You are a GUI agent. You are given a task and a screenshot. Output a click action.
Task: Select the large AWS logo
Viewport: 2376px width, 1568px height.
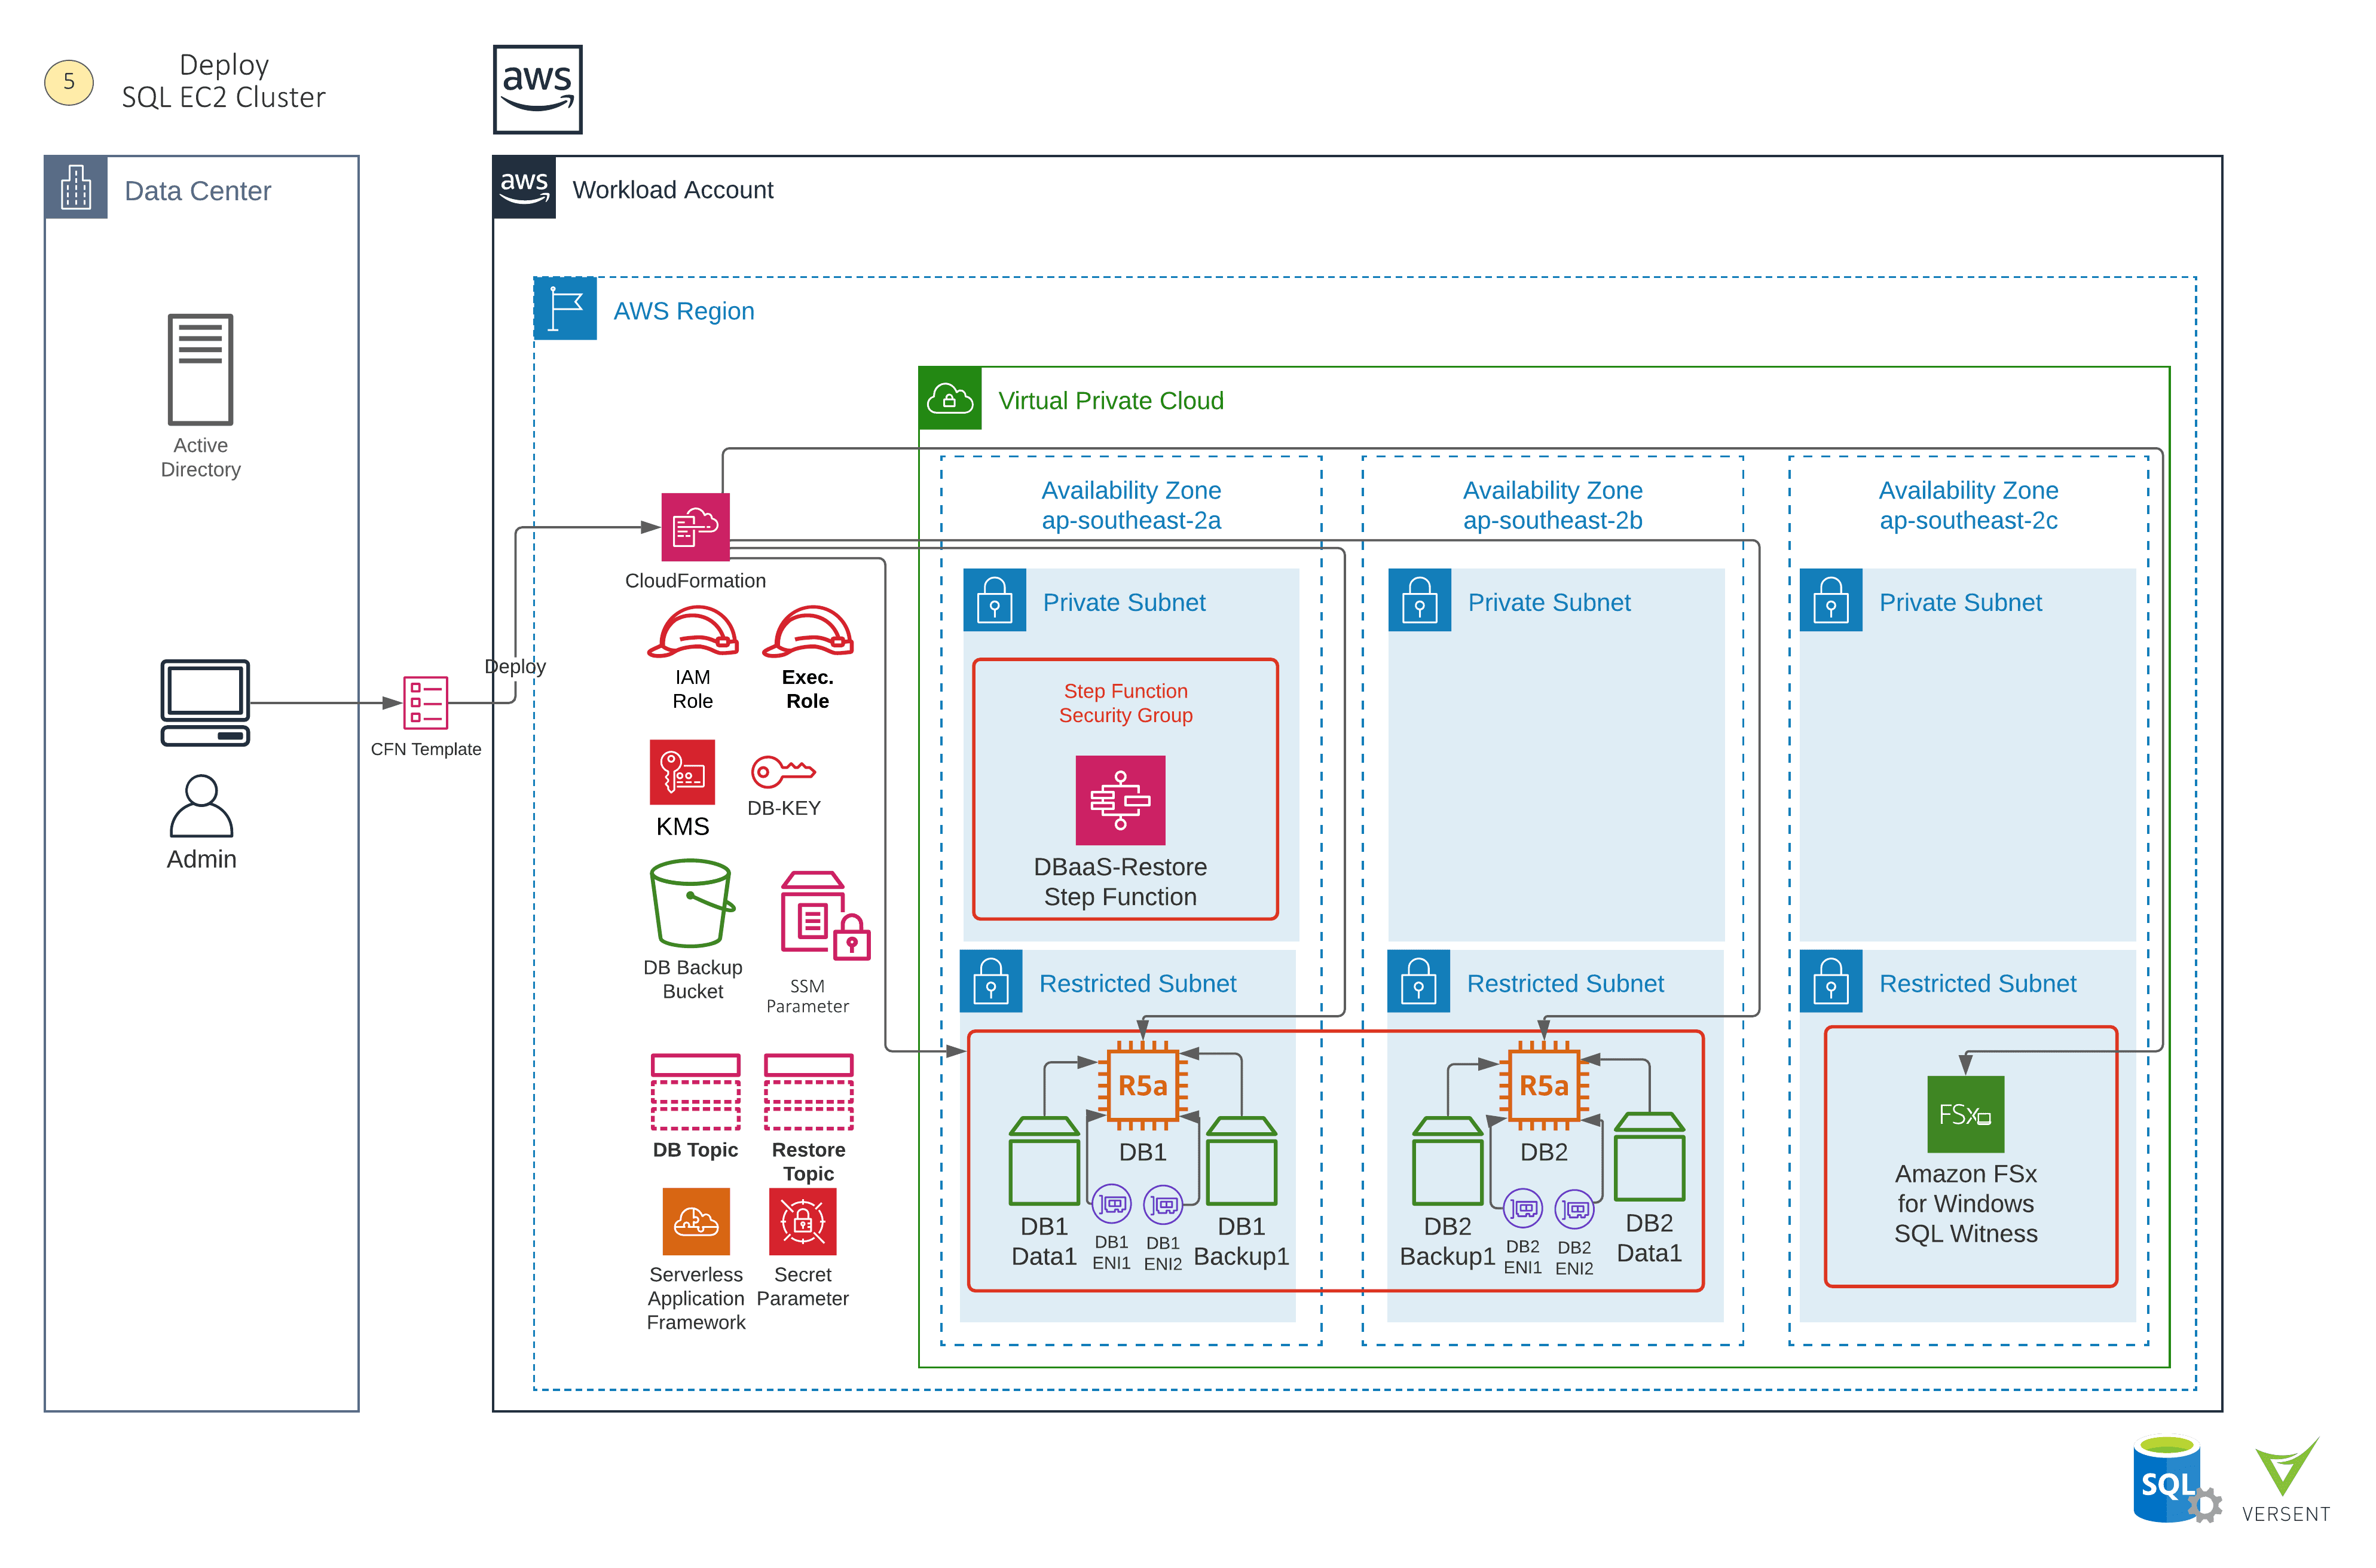tap(538, 89)
